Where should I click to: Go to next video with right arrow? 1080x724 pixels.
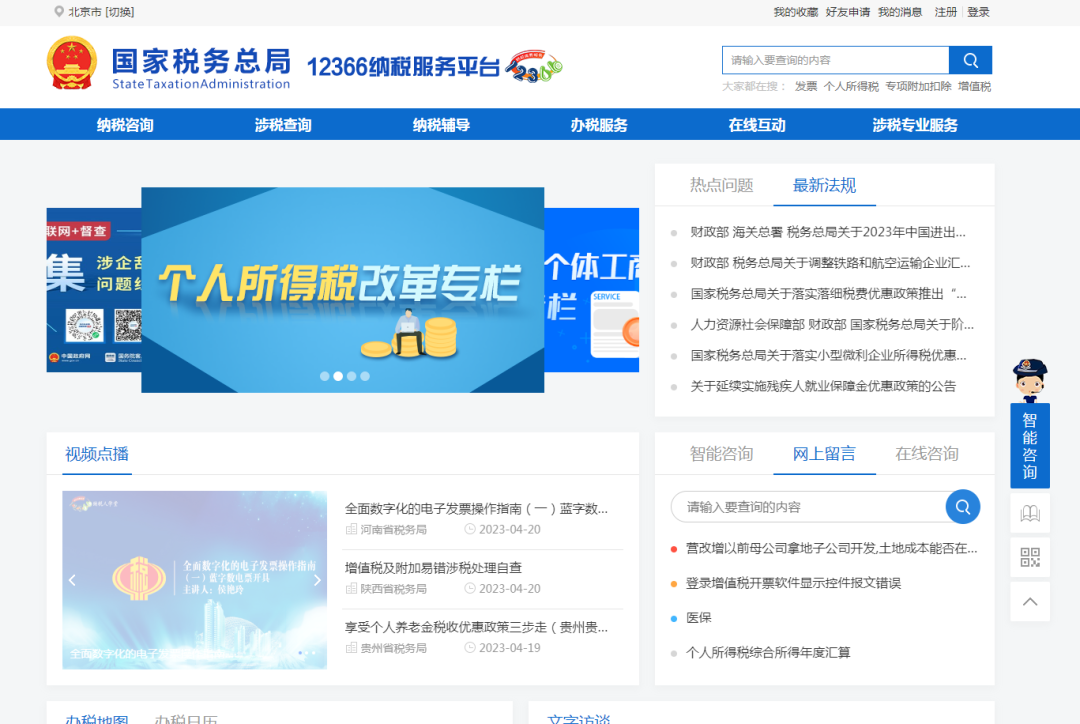pos(317,580)
